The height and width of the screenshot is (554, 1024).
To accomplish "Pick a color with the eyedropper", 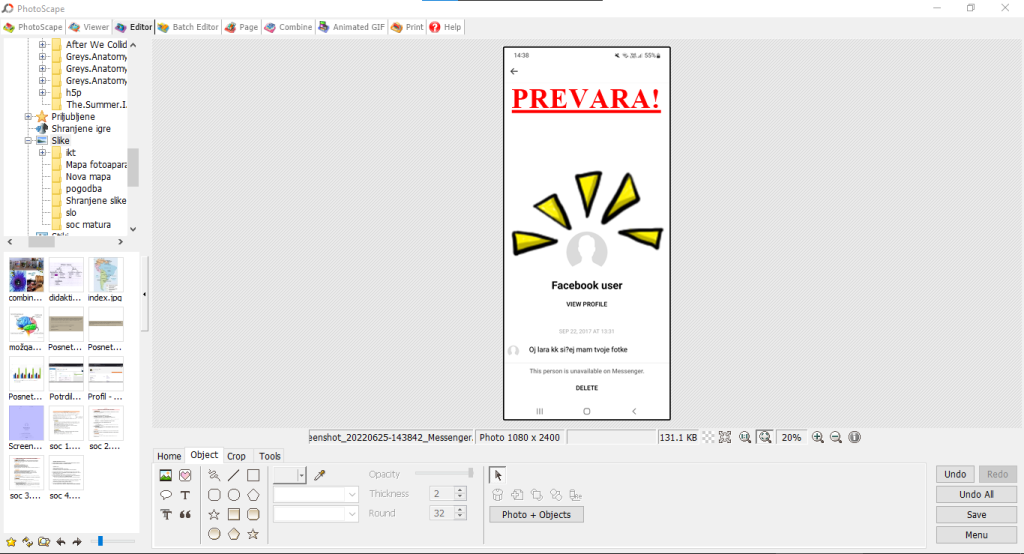I will pos(319,475).
